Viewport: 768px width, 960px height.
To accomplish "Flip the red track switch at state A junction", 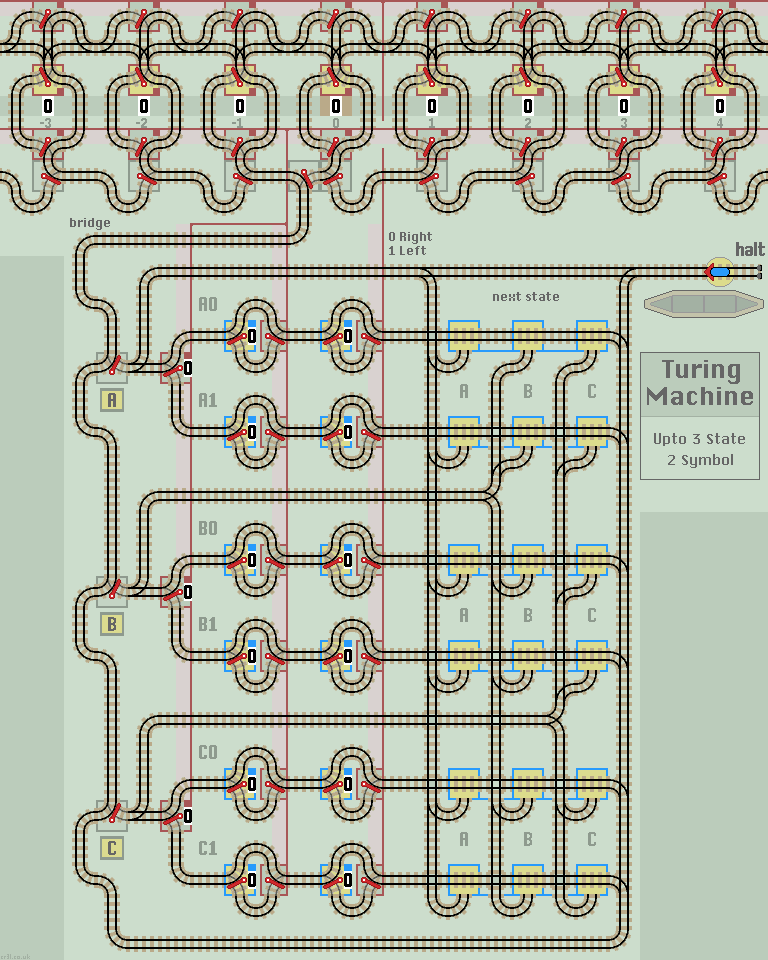I will [x=114, y=366].
